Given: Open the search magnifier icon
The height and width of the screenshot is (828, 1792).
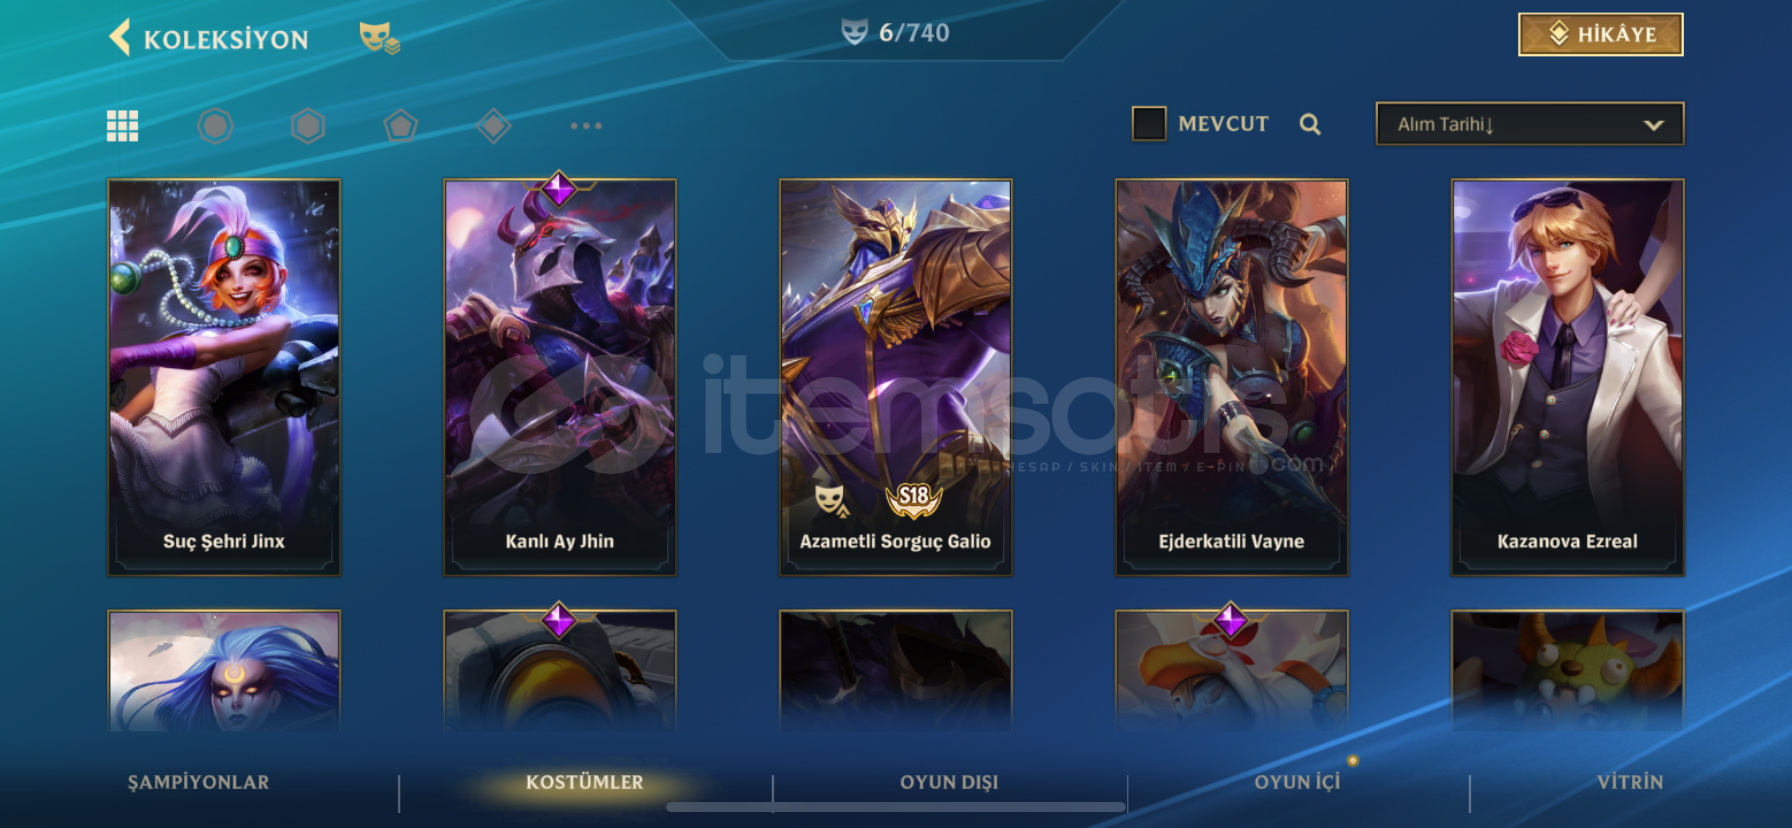Looking at the screenshot, I should tap(1310, 124).
